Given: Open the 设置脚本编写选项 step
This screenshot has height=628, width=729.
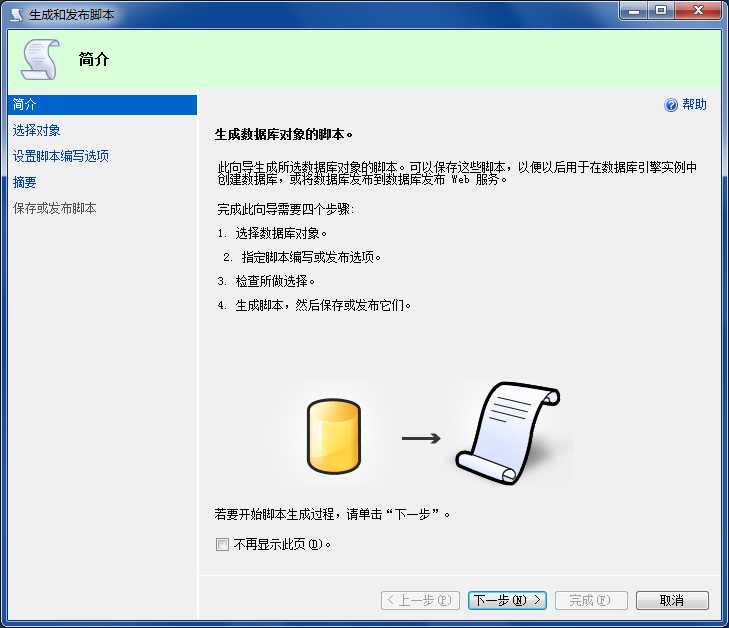Looking at the screenshot, I should click(x=60, y=156).
